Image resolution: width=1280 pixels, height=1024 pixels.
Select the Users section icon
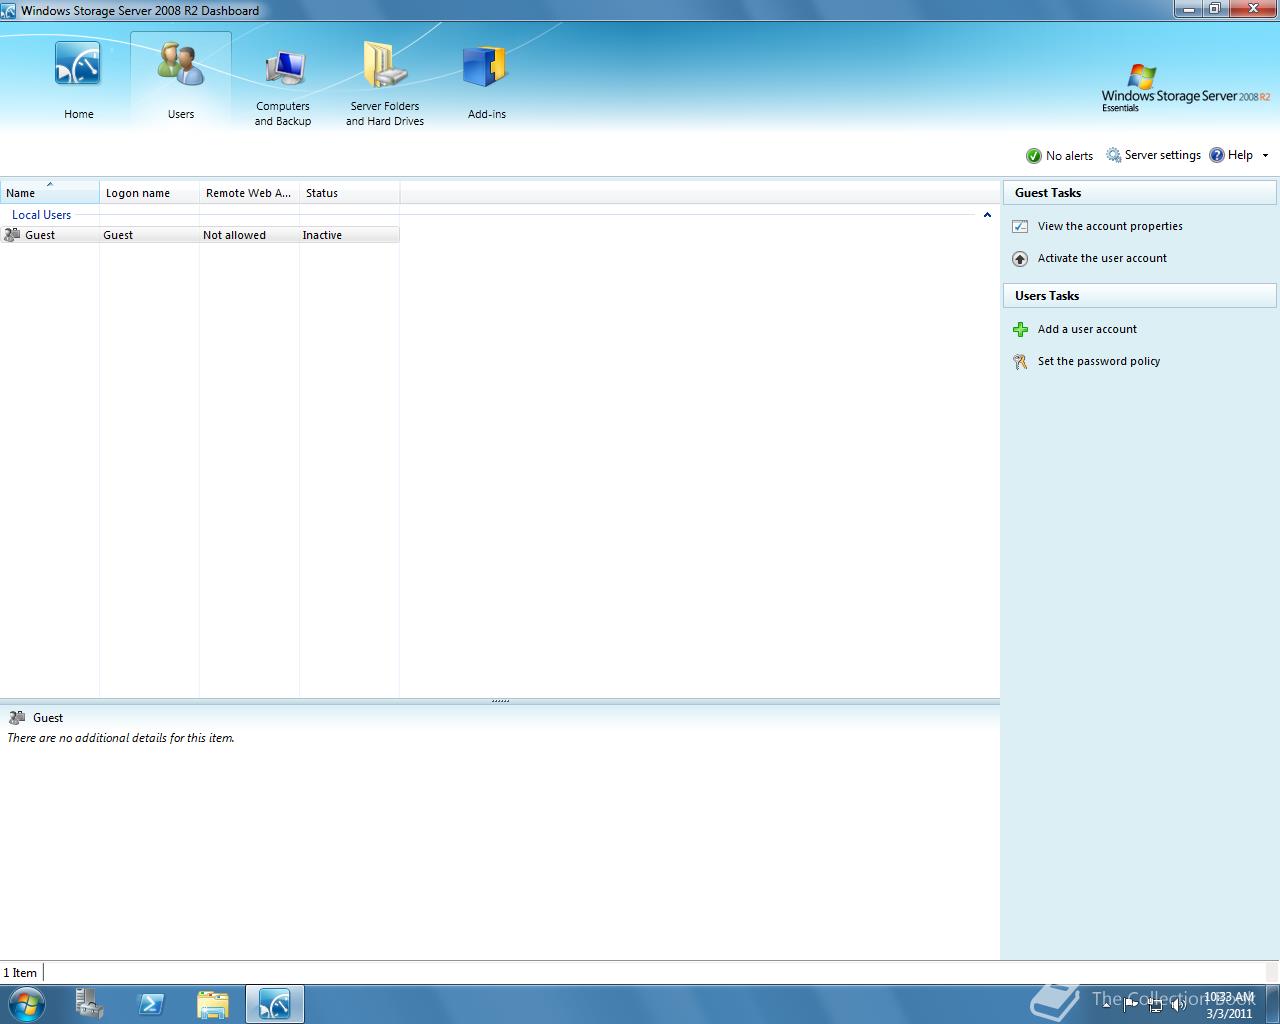coord(181,64)
